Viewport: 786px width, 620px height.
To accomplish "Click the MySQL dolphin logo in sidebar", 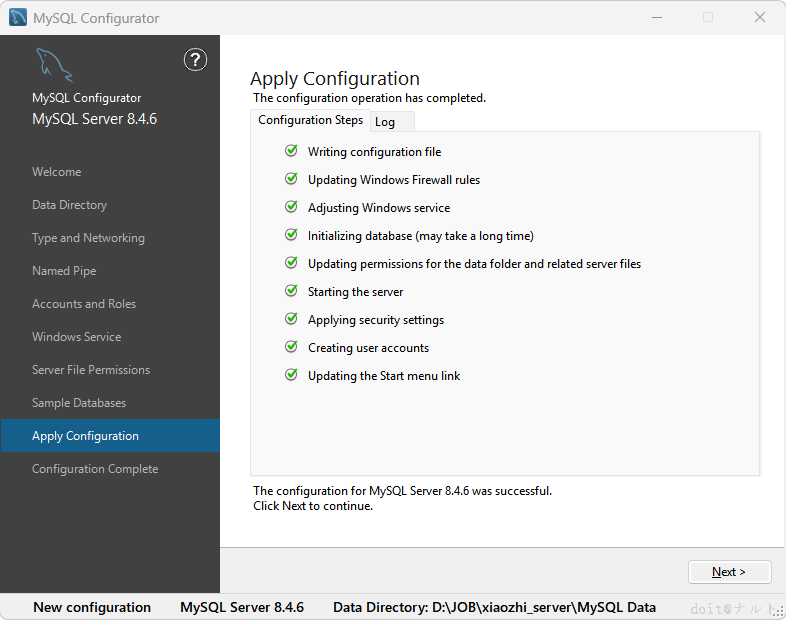I will point(54,65).
